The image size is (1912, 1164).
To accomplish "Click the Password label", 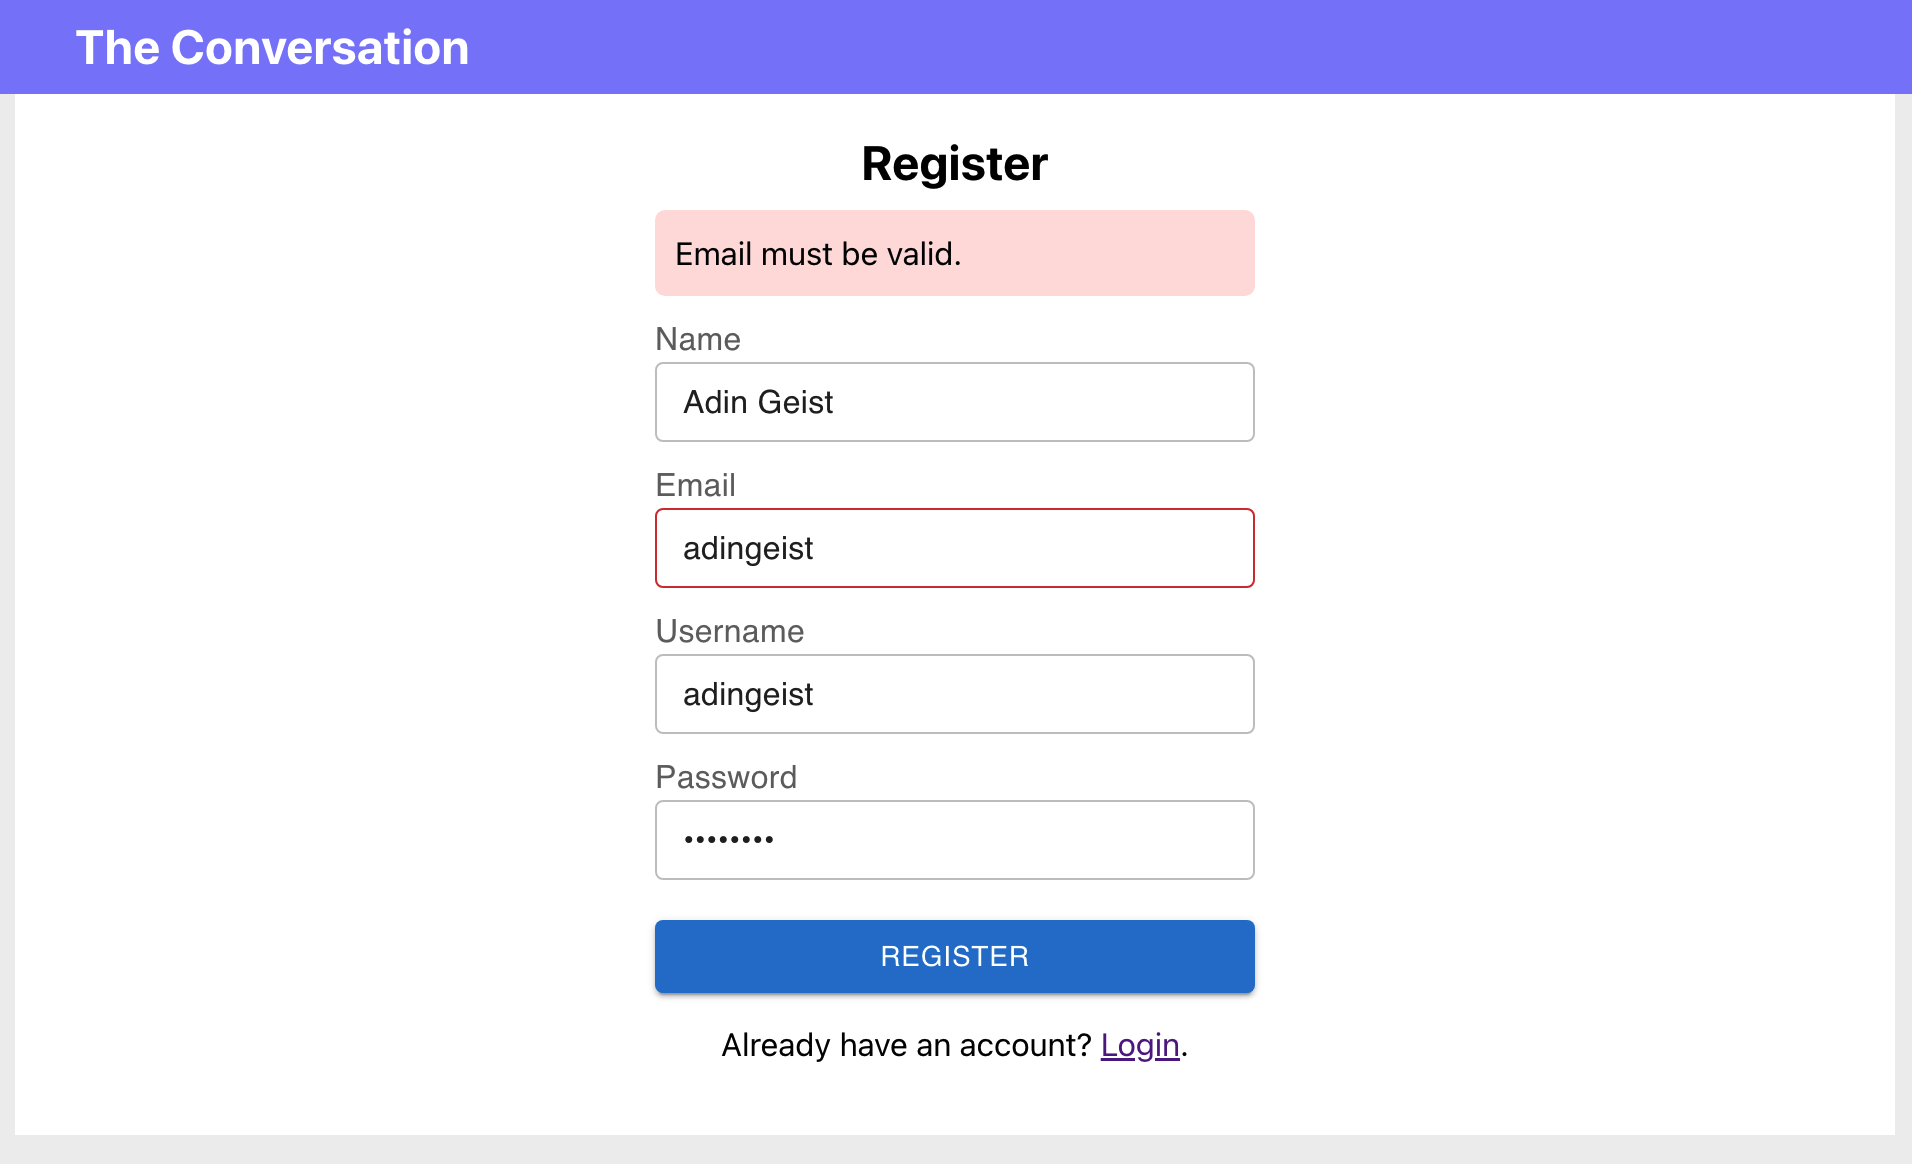I will (726, 777).
